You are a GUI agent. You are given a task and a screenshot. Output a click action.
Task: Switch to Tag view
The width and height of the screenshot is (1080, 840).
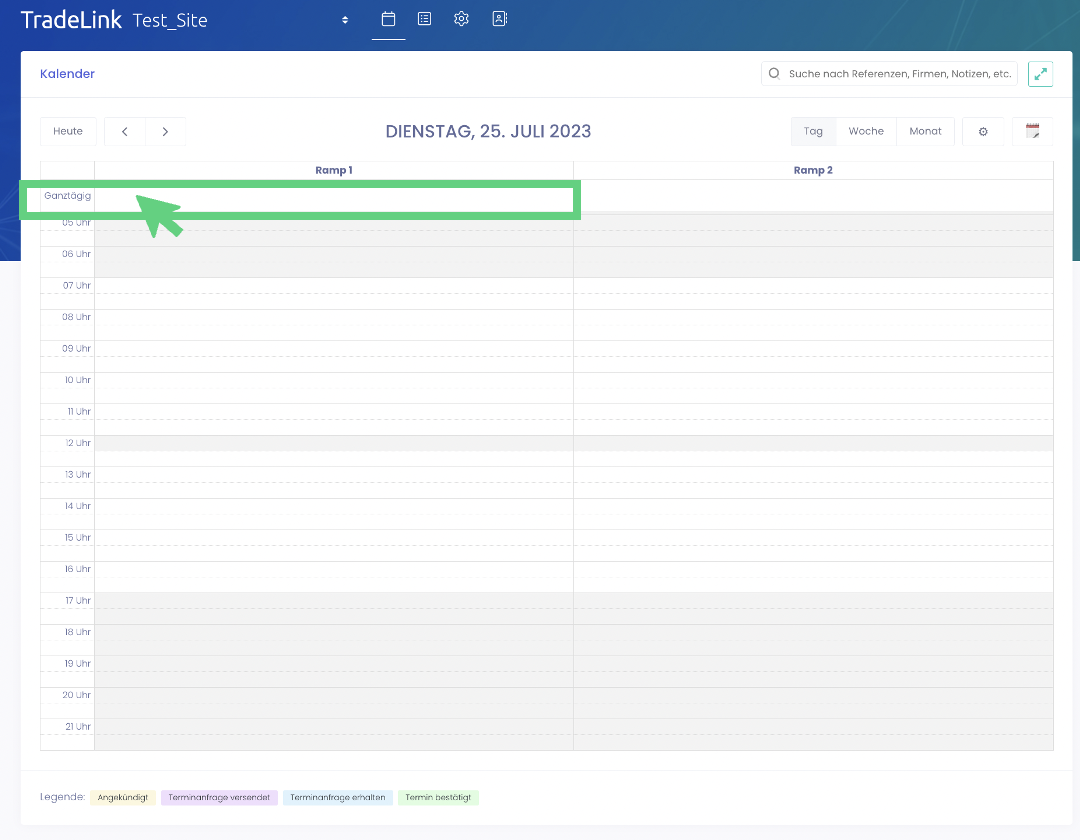click(813, 132)
